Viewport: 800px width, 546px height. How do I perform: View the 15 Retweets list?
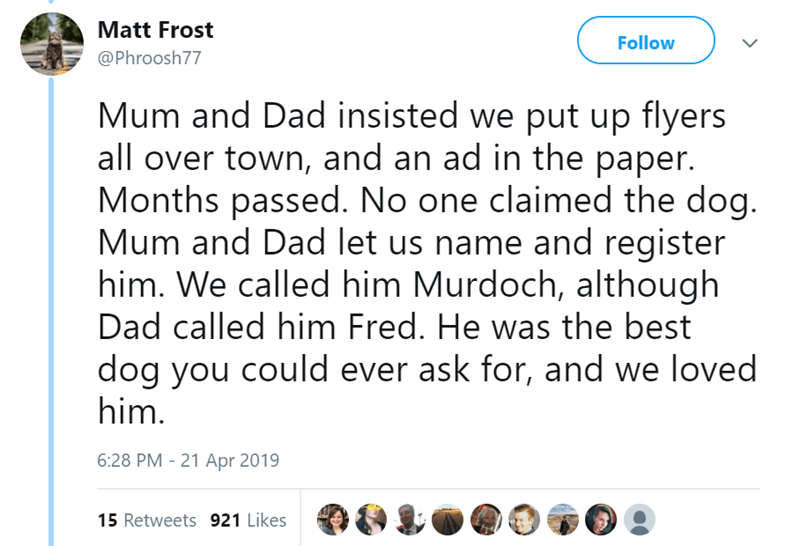pyautogui.click(x=147, y=520)
